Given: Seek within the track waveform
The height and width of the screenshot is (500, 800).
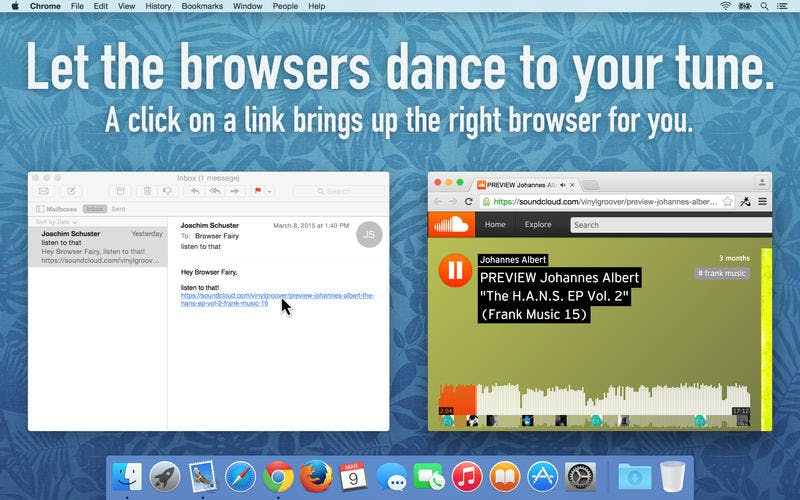Looking at the screenshot, I should 594,399.
